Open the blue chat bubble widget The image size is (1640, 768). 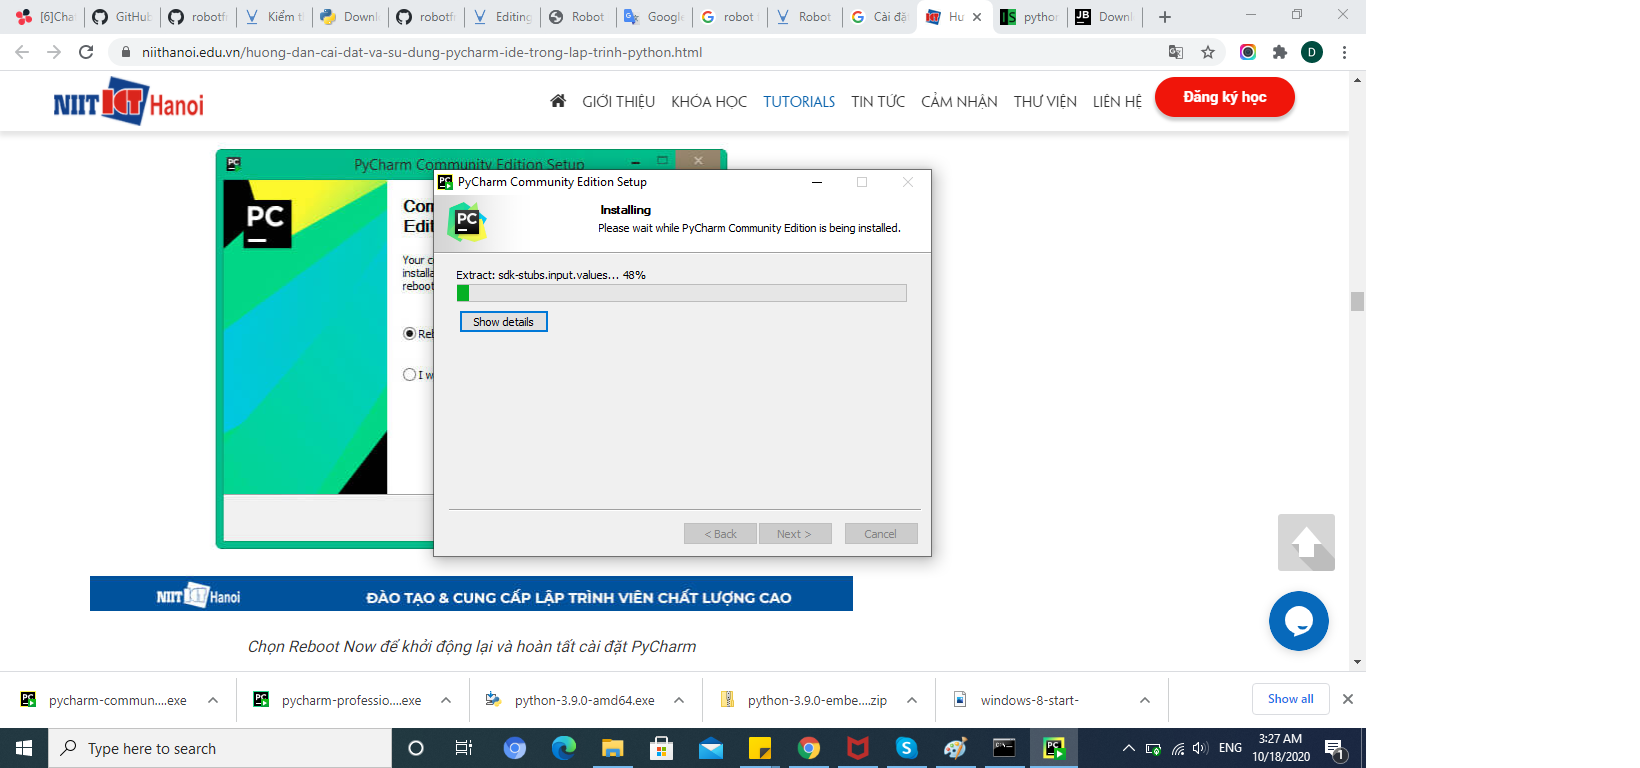pos(1298,621)
